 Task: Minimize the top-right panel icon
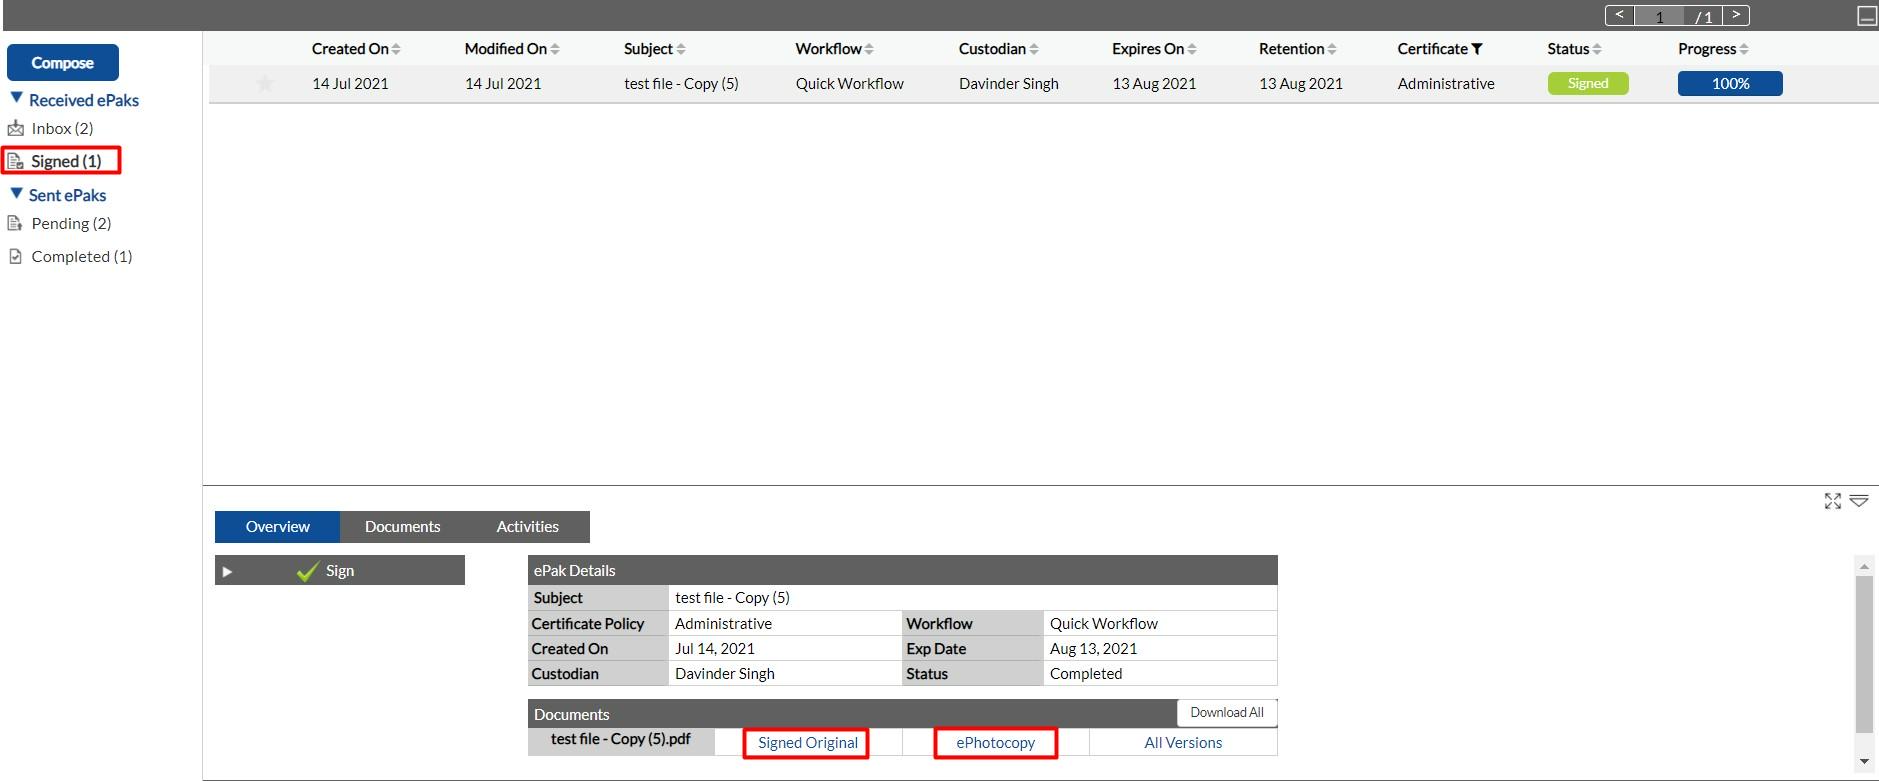click(x=1867, y=16)
